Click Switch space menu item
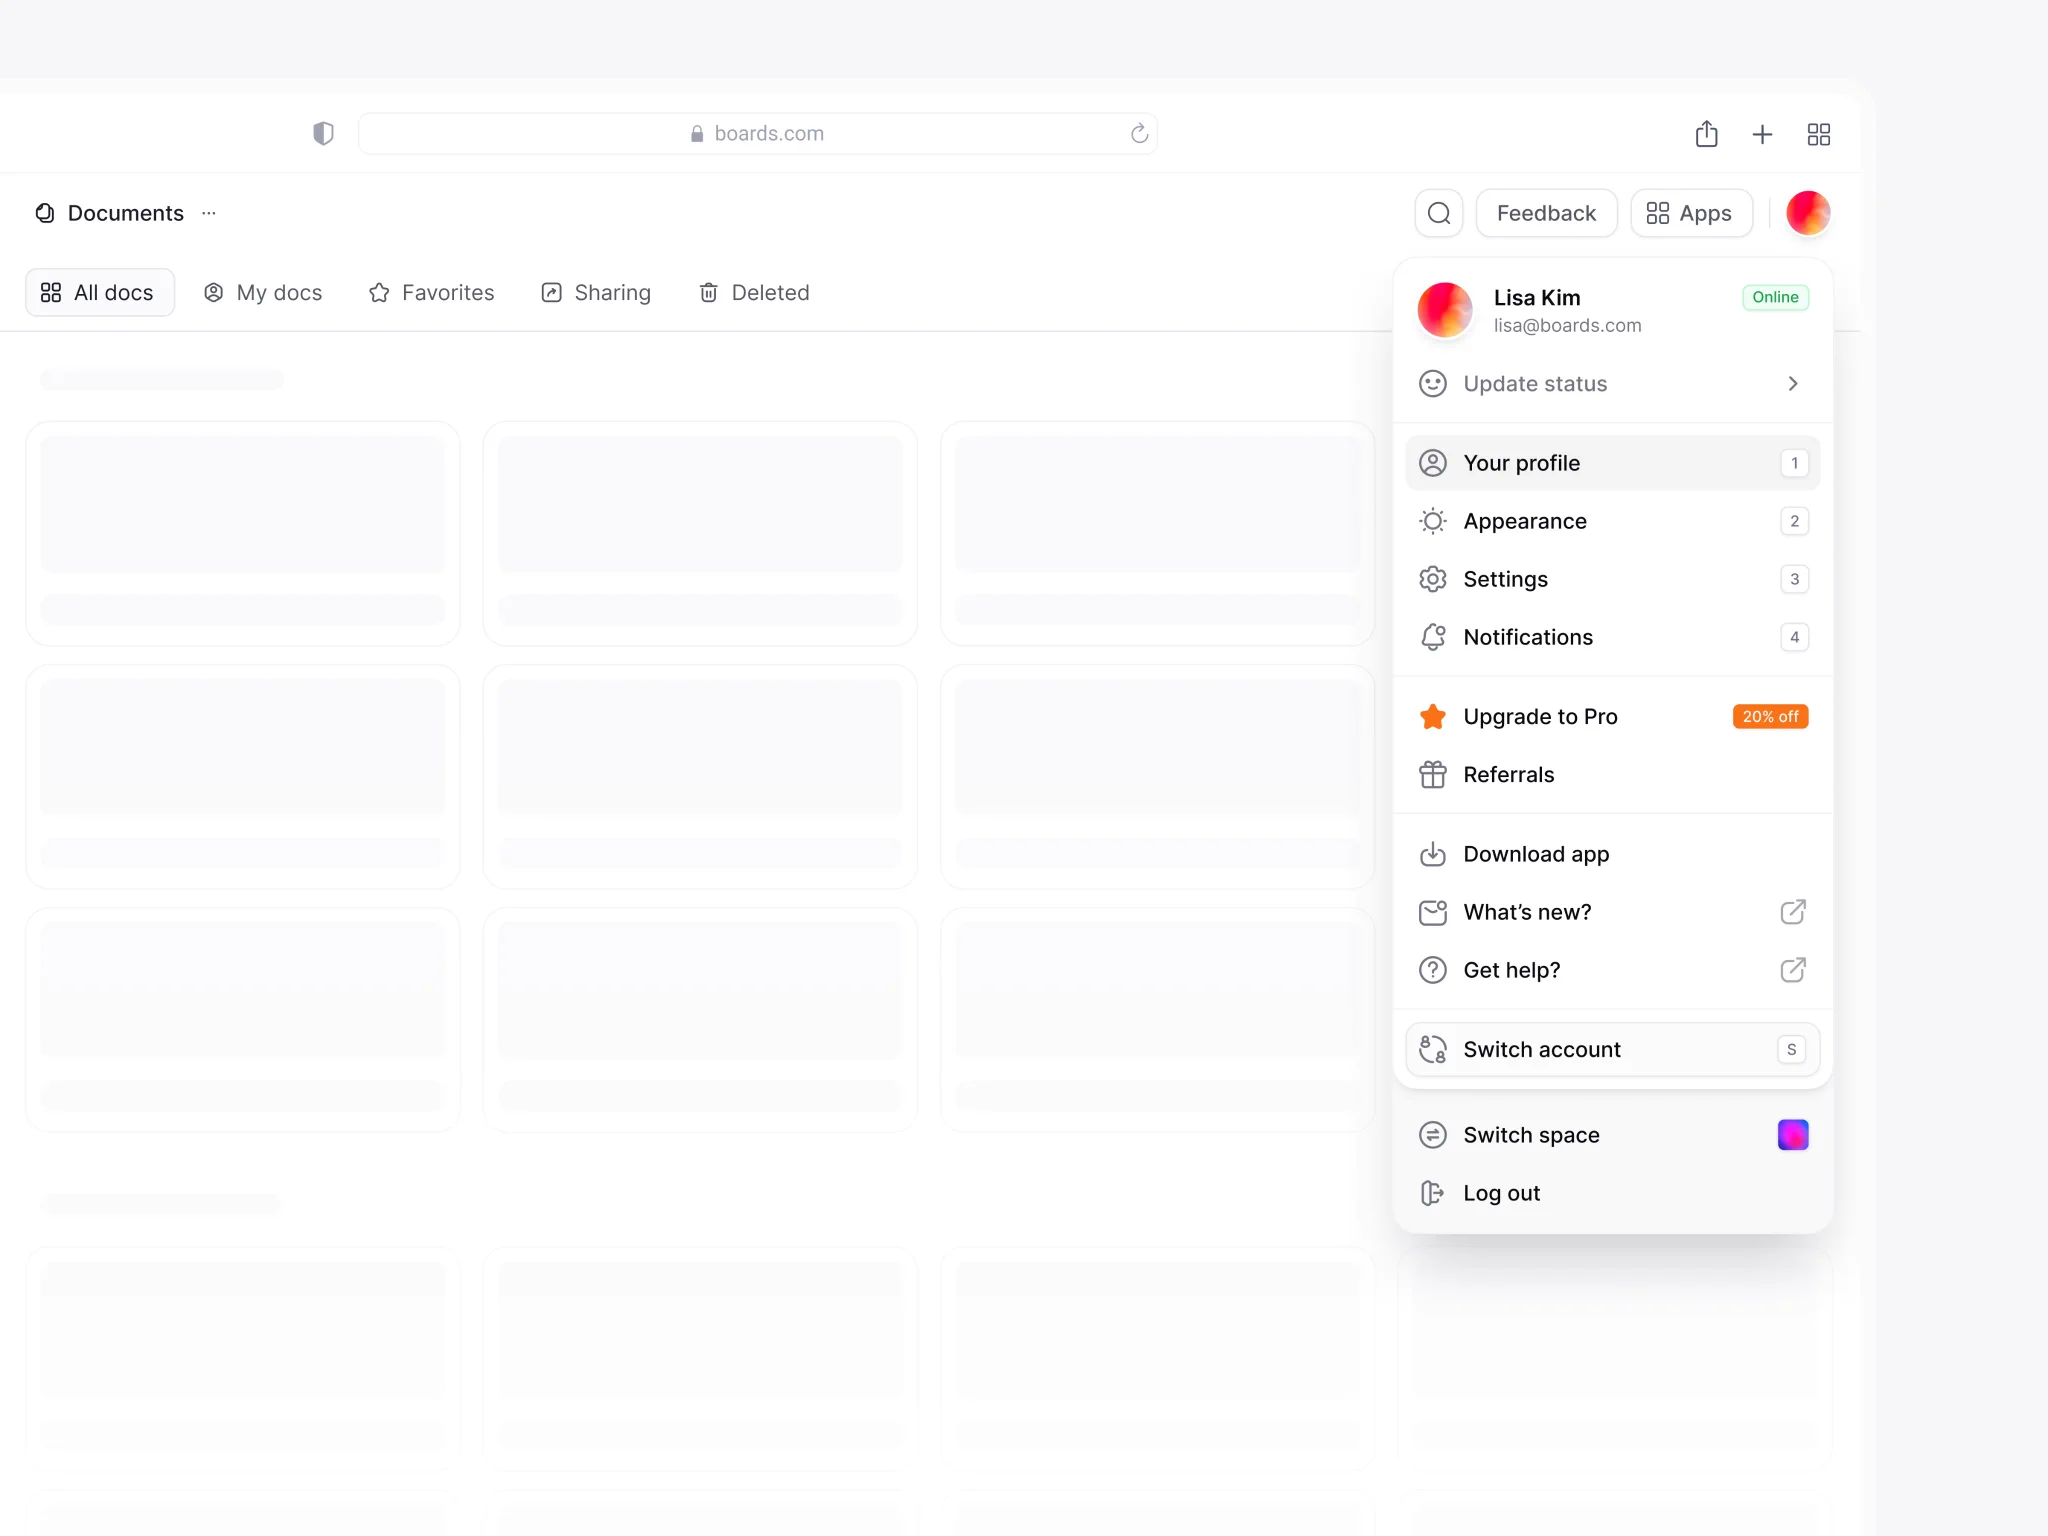Image resolution: width=2048 pixels, height=1536 pixels. (1612, 1135)
